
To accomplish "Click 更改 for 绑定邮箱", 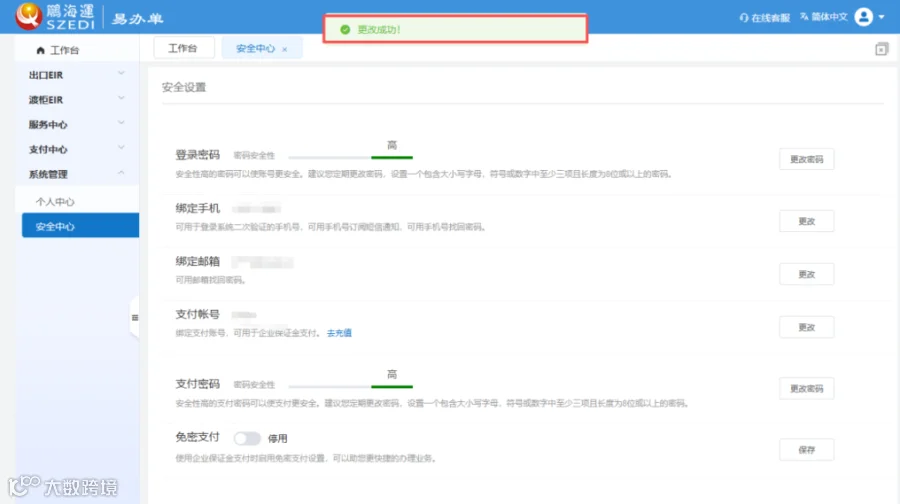I will 806,274.
